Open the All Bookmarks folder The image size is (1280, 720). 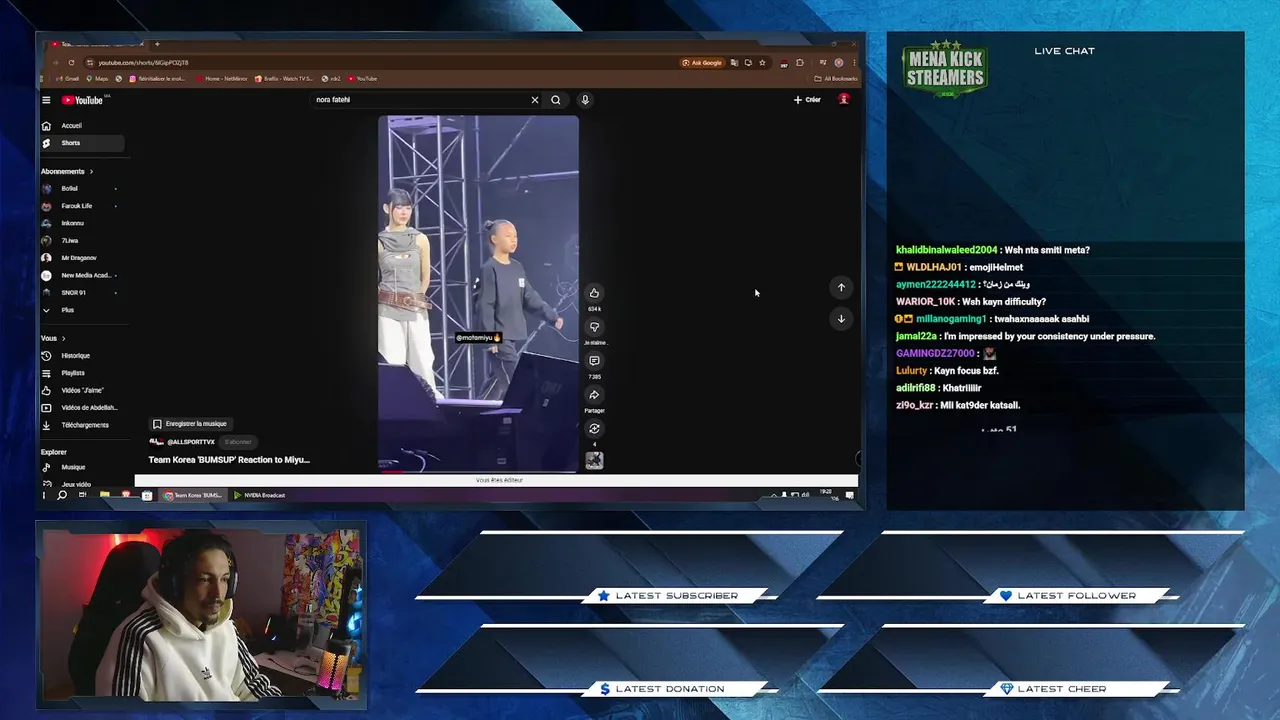836,78
